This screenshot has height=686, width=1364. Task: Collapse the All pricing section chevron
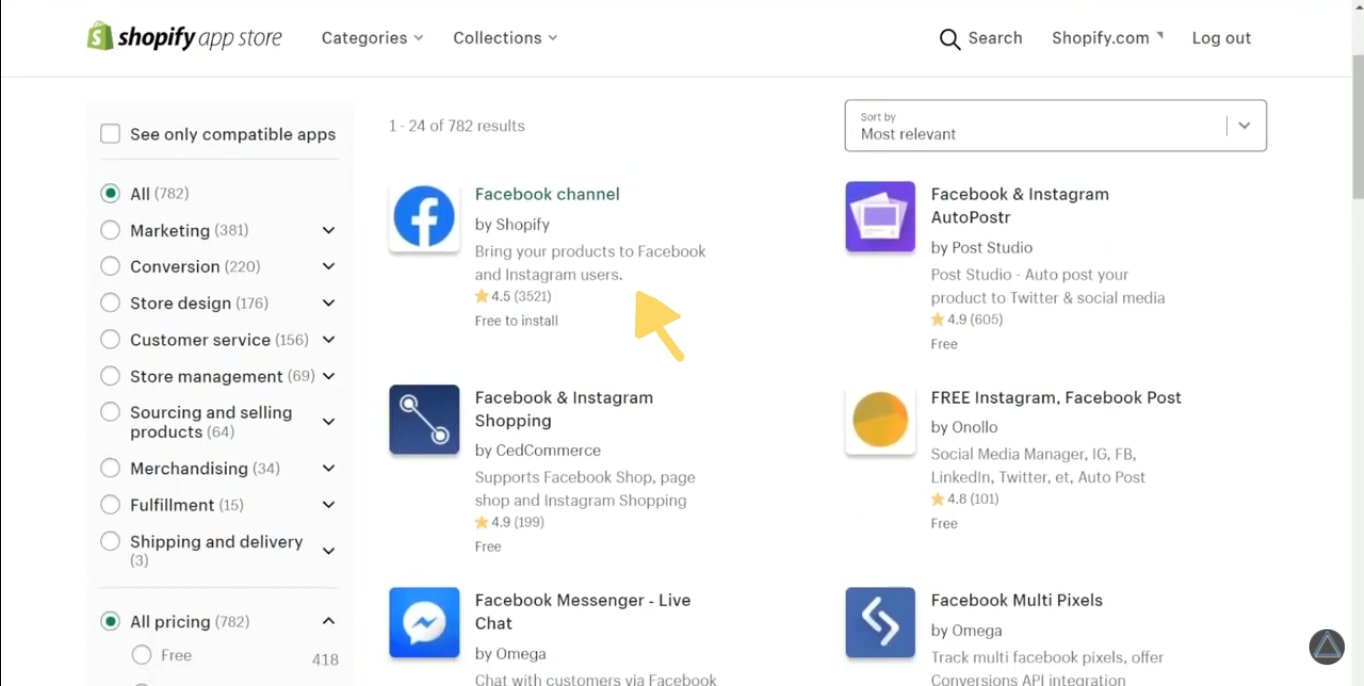(328, 621)
